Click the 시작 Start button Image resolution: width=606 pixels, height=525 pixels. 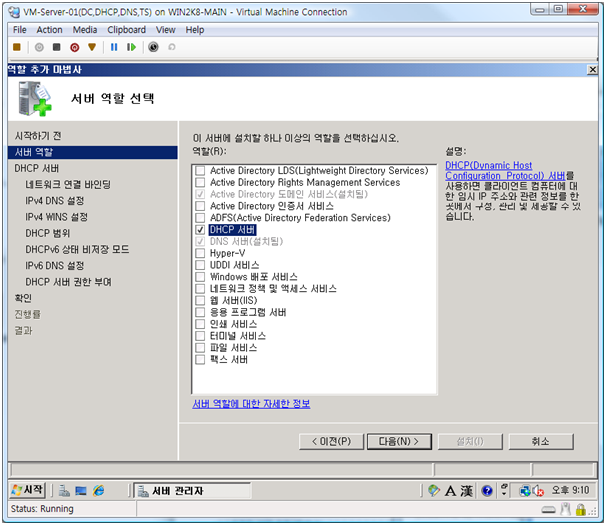(x=27, y=490)
